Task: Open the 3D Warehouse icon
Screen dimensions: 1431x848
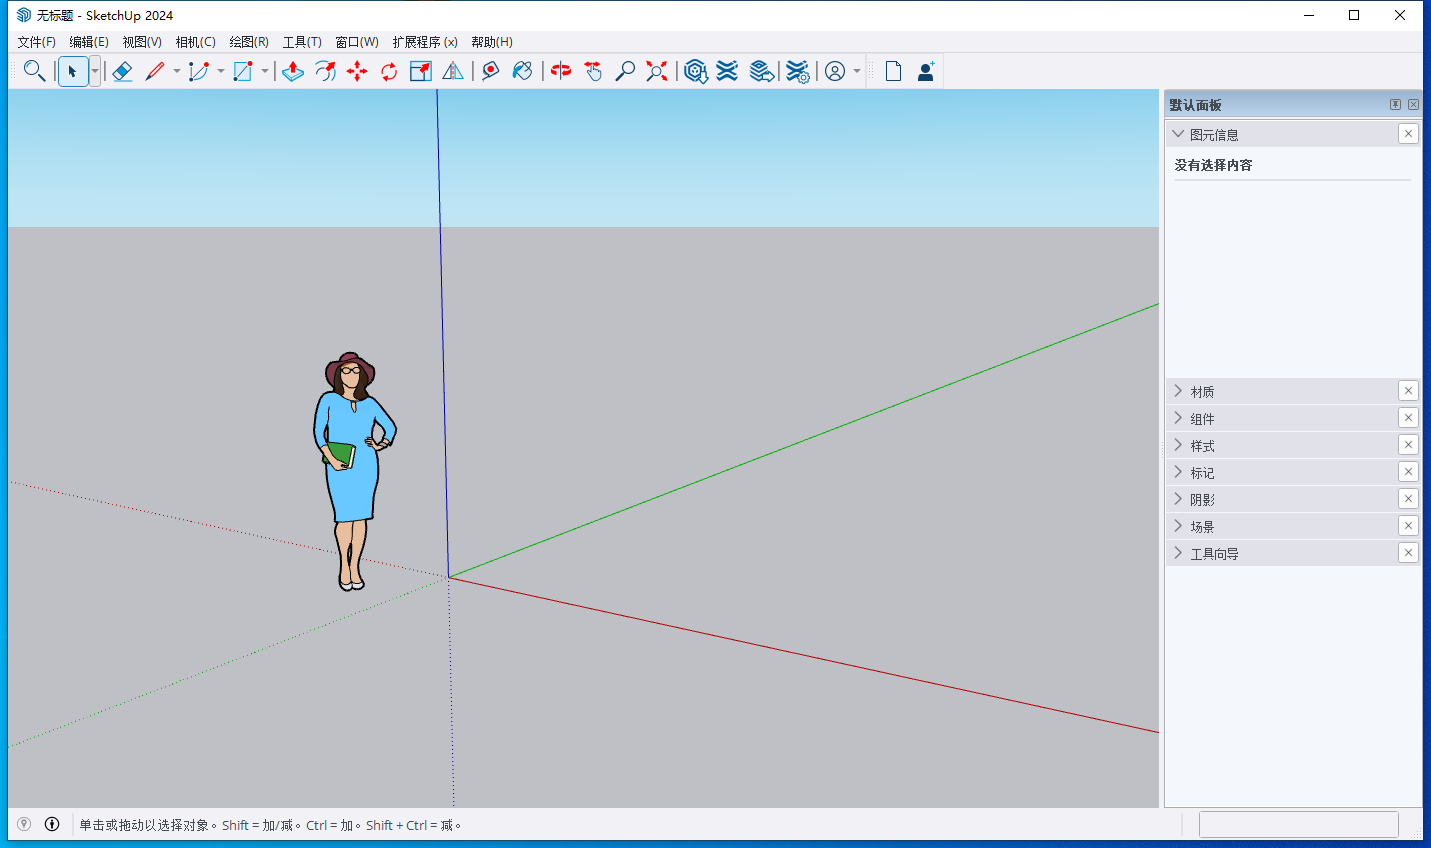Action: point(696,71)
